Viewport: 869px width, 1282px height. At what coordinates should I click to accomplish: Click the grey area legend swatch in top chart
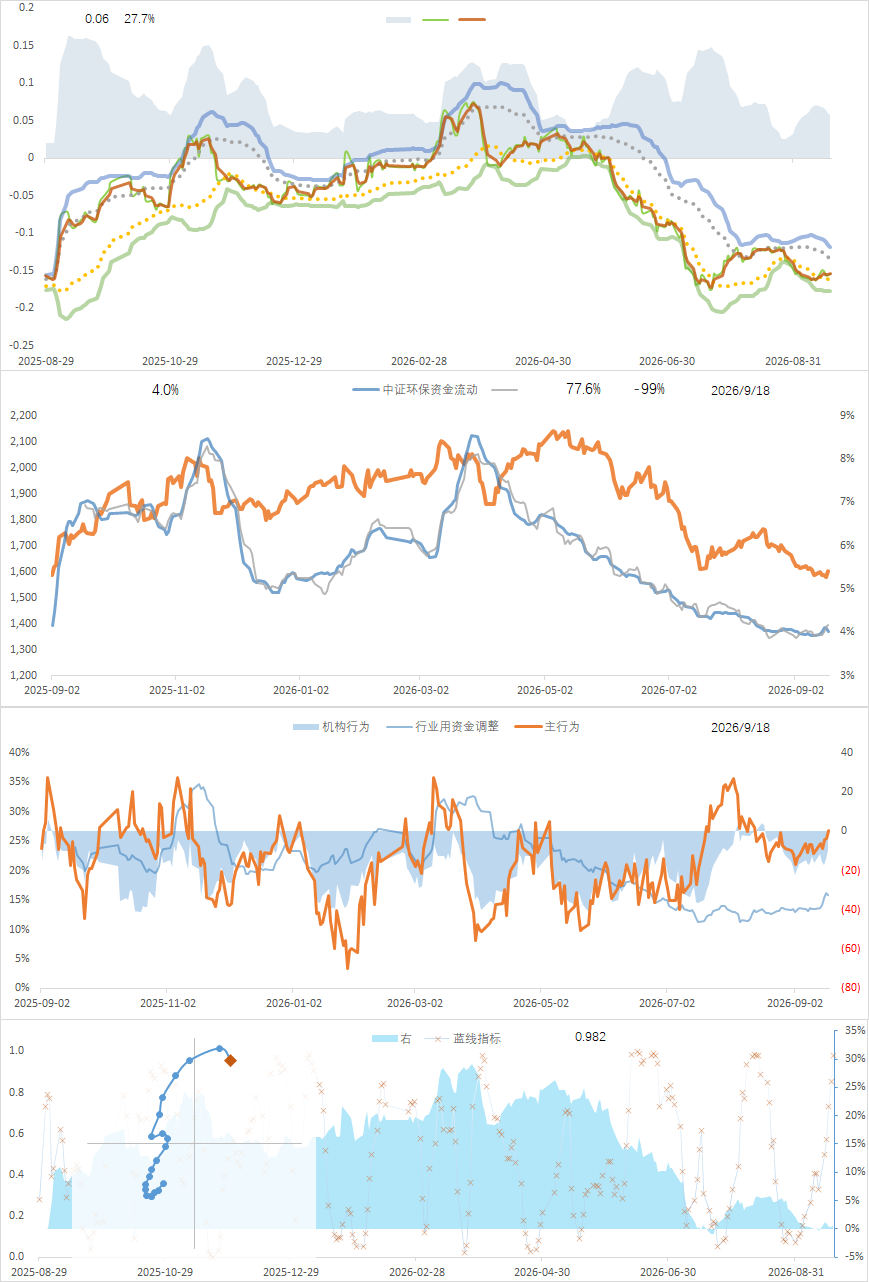coord(399,19)
